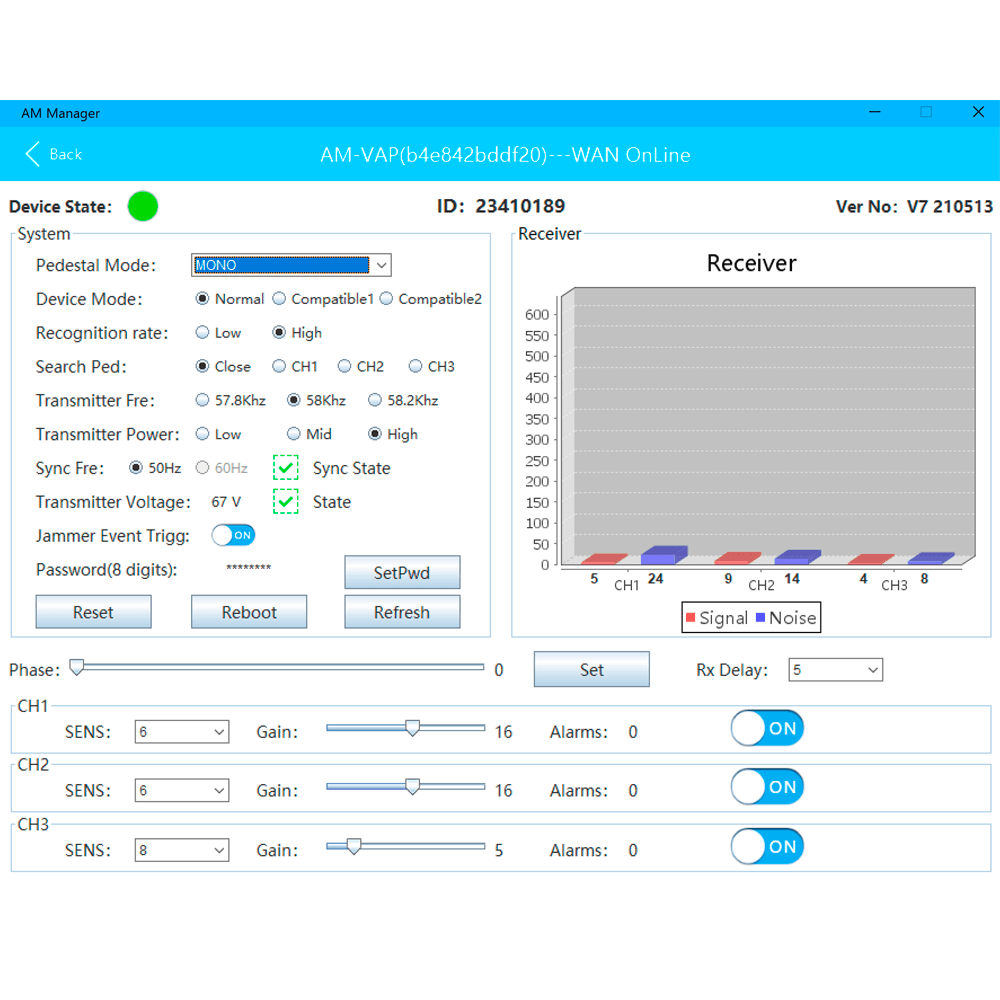The image size is (1000, 1000).
Task: Click the red Signal legend marker
Action: [x=690, y=618]
